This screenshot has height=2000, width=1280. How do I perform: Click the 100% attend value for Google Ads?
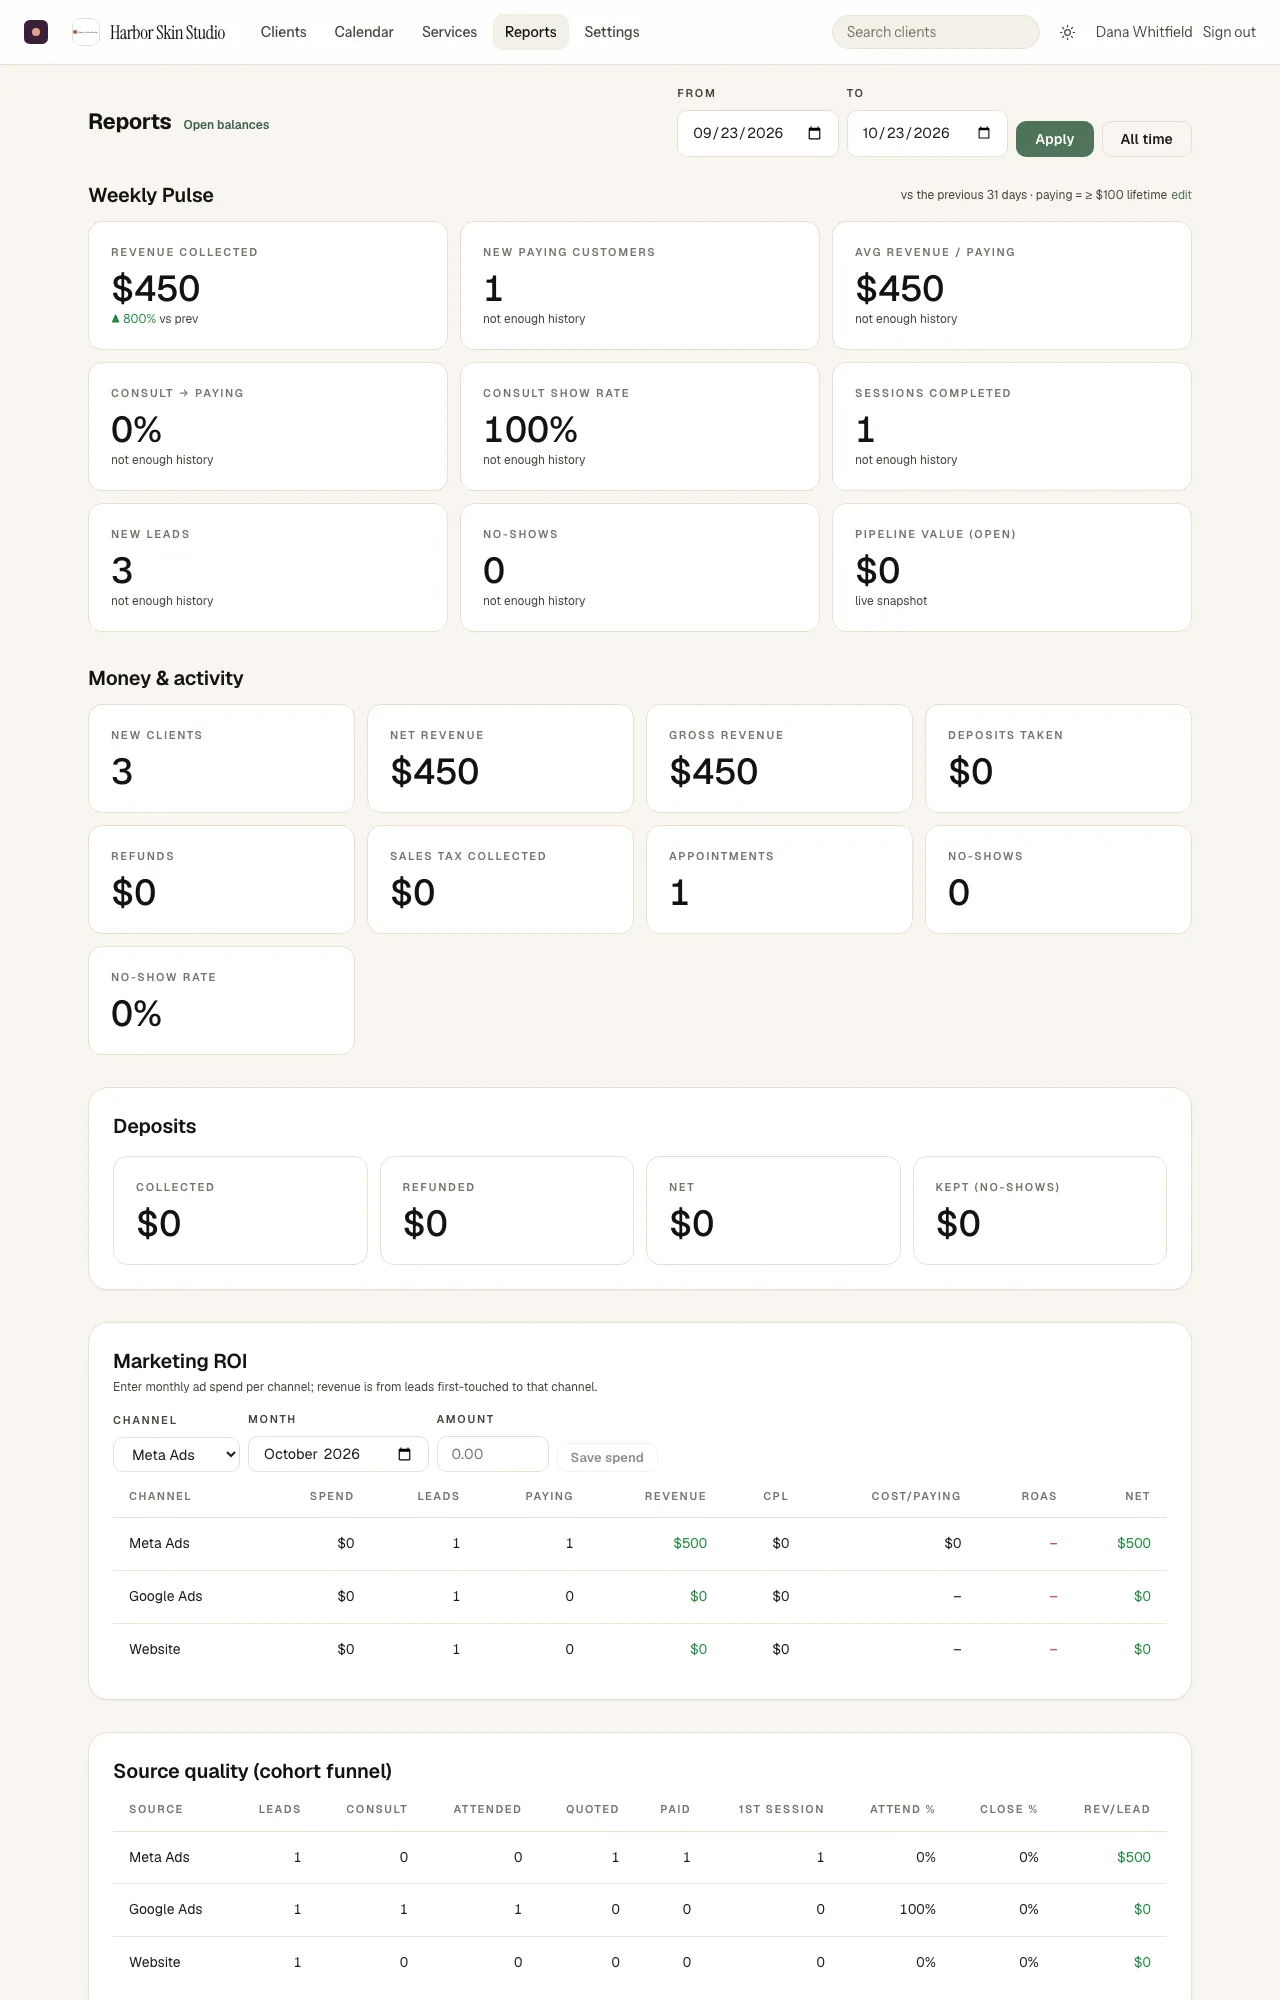pyautogui.click(x=917, y=1910)
